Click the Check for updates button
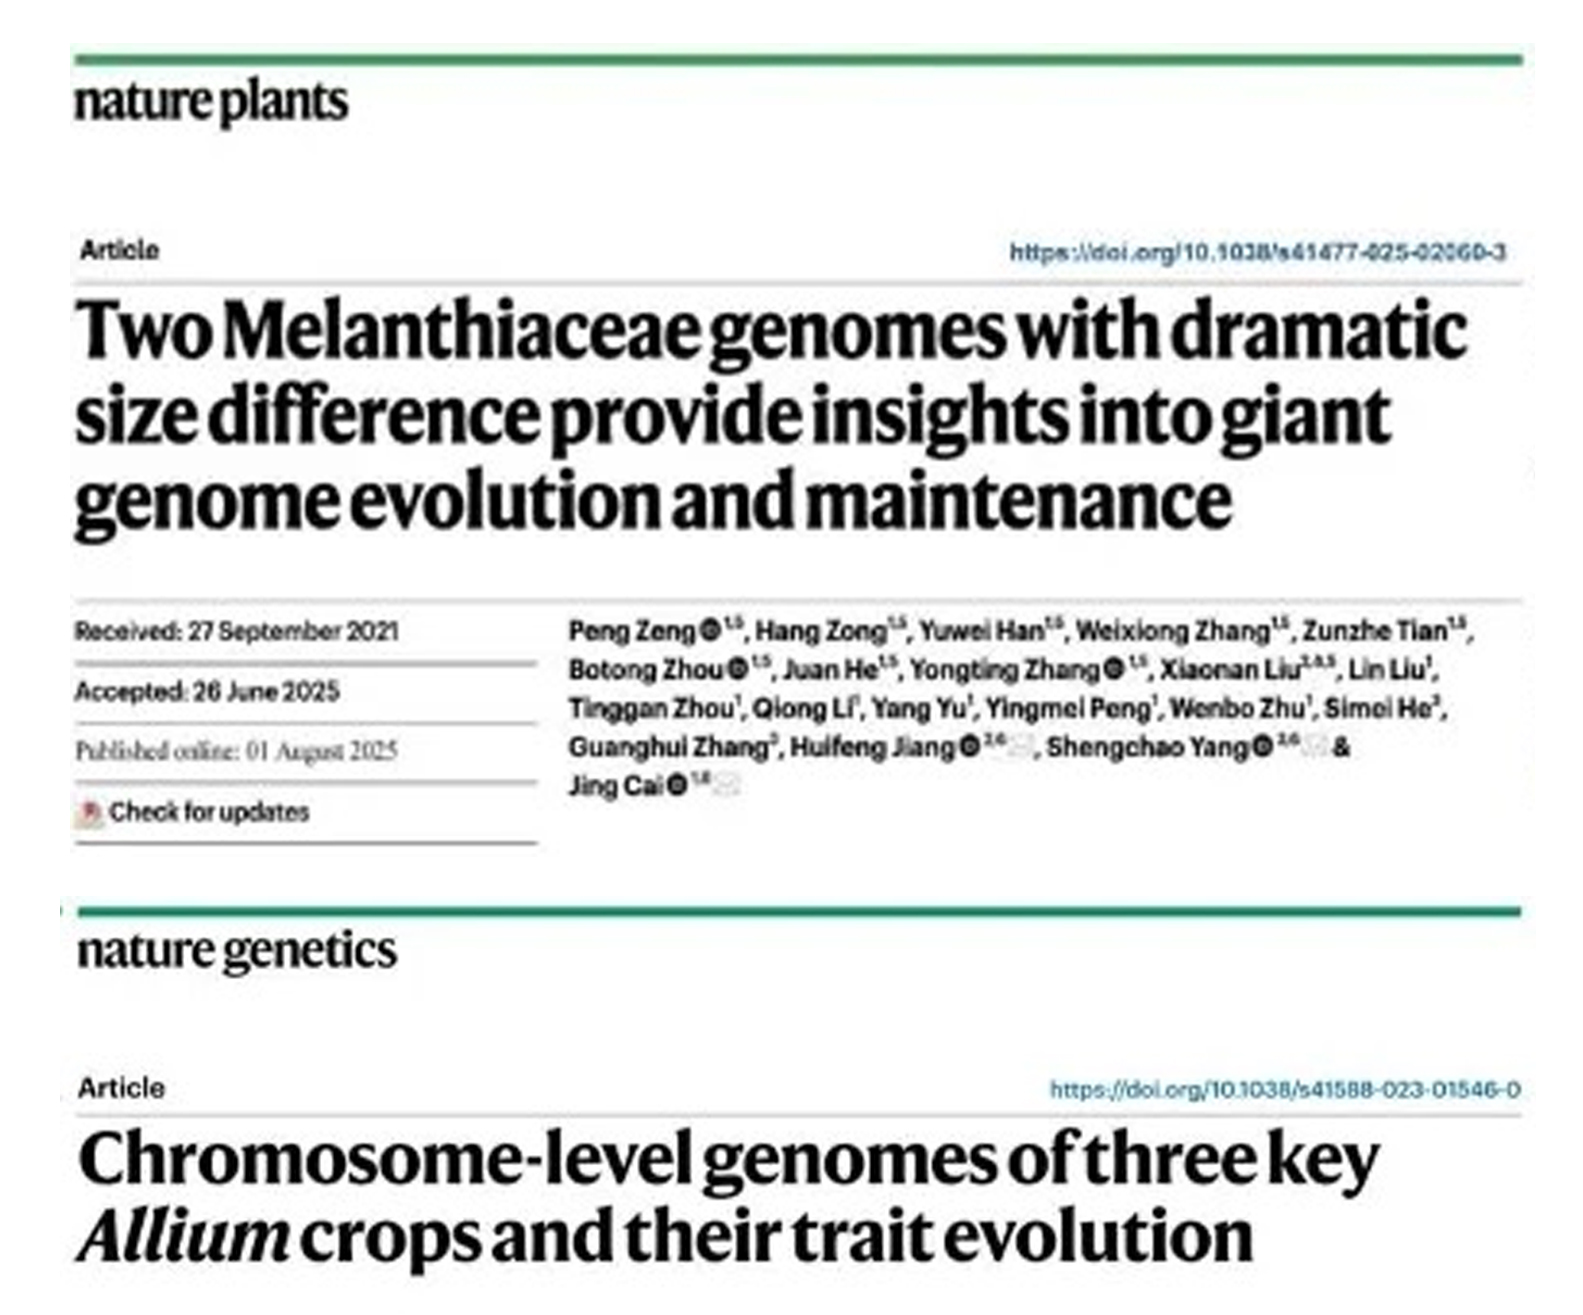This screenshot has height=1315, width=1583. [193, 812]
